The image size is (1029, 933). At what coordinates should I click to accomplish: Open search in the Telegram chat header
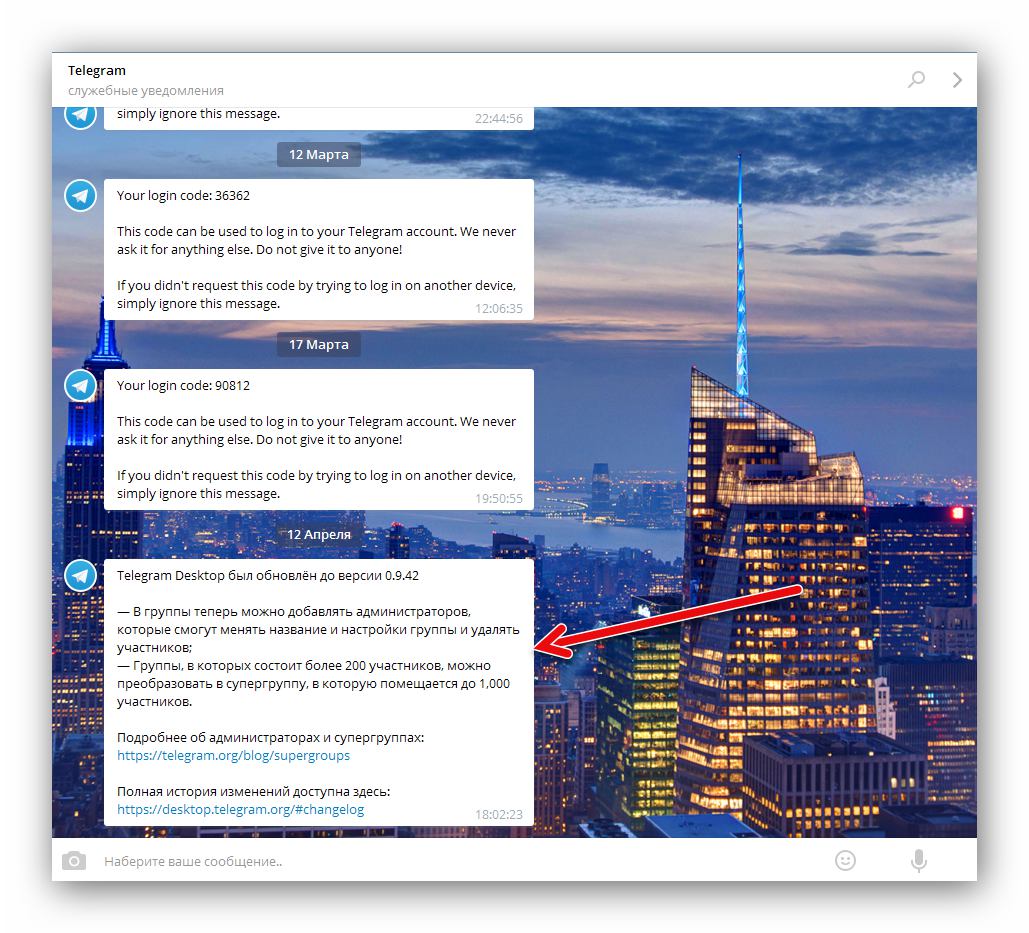(916, 79)
